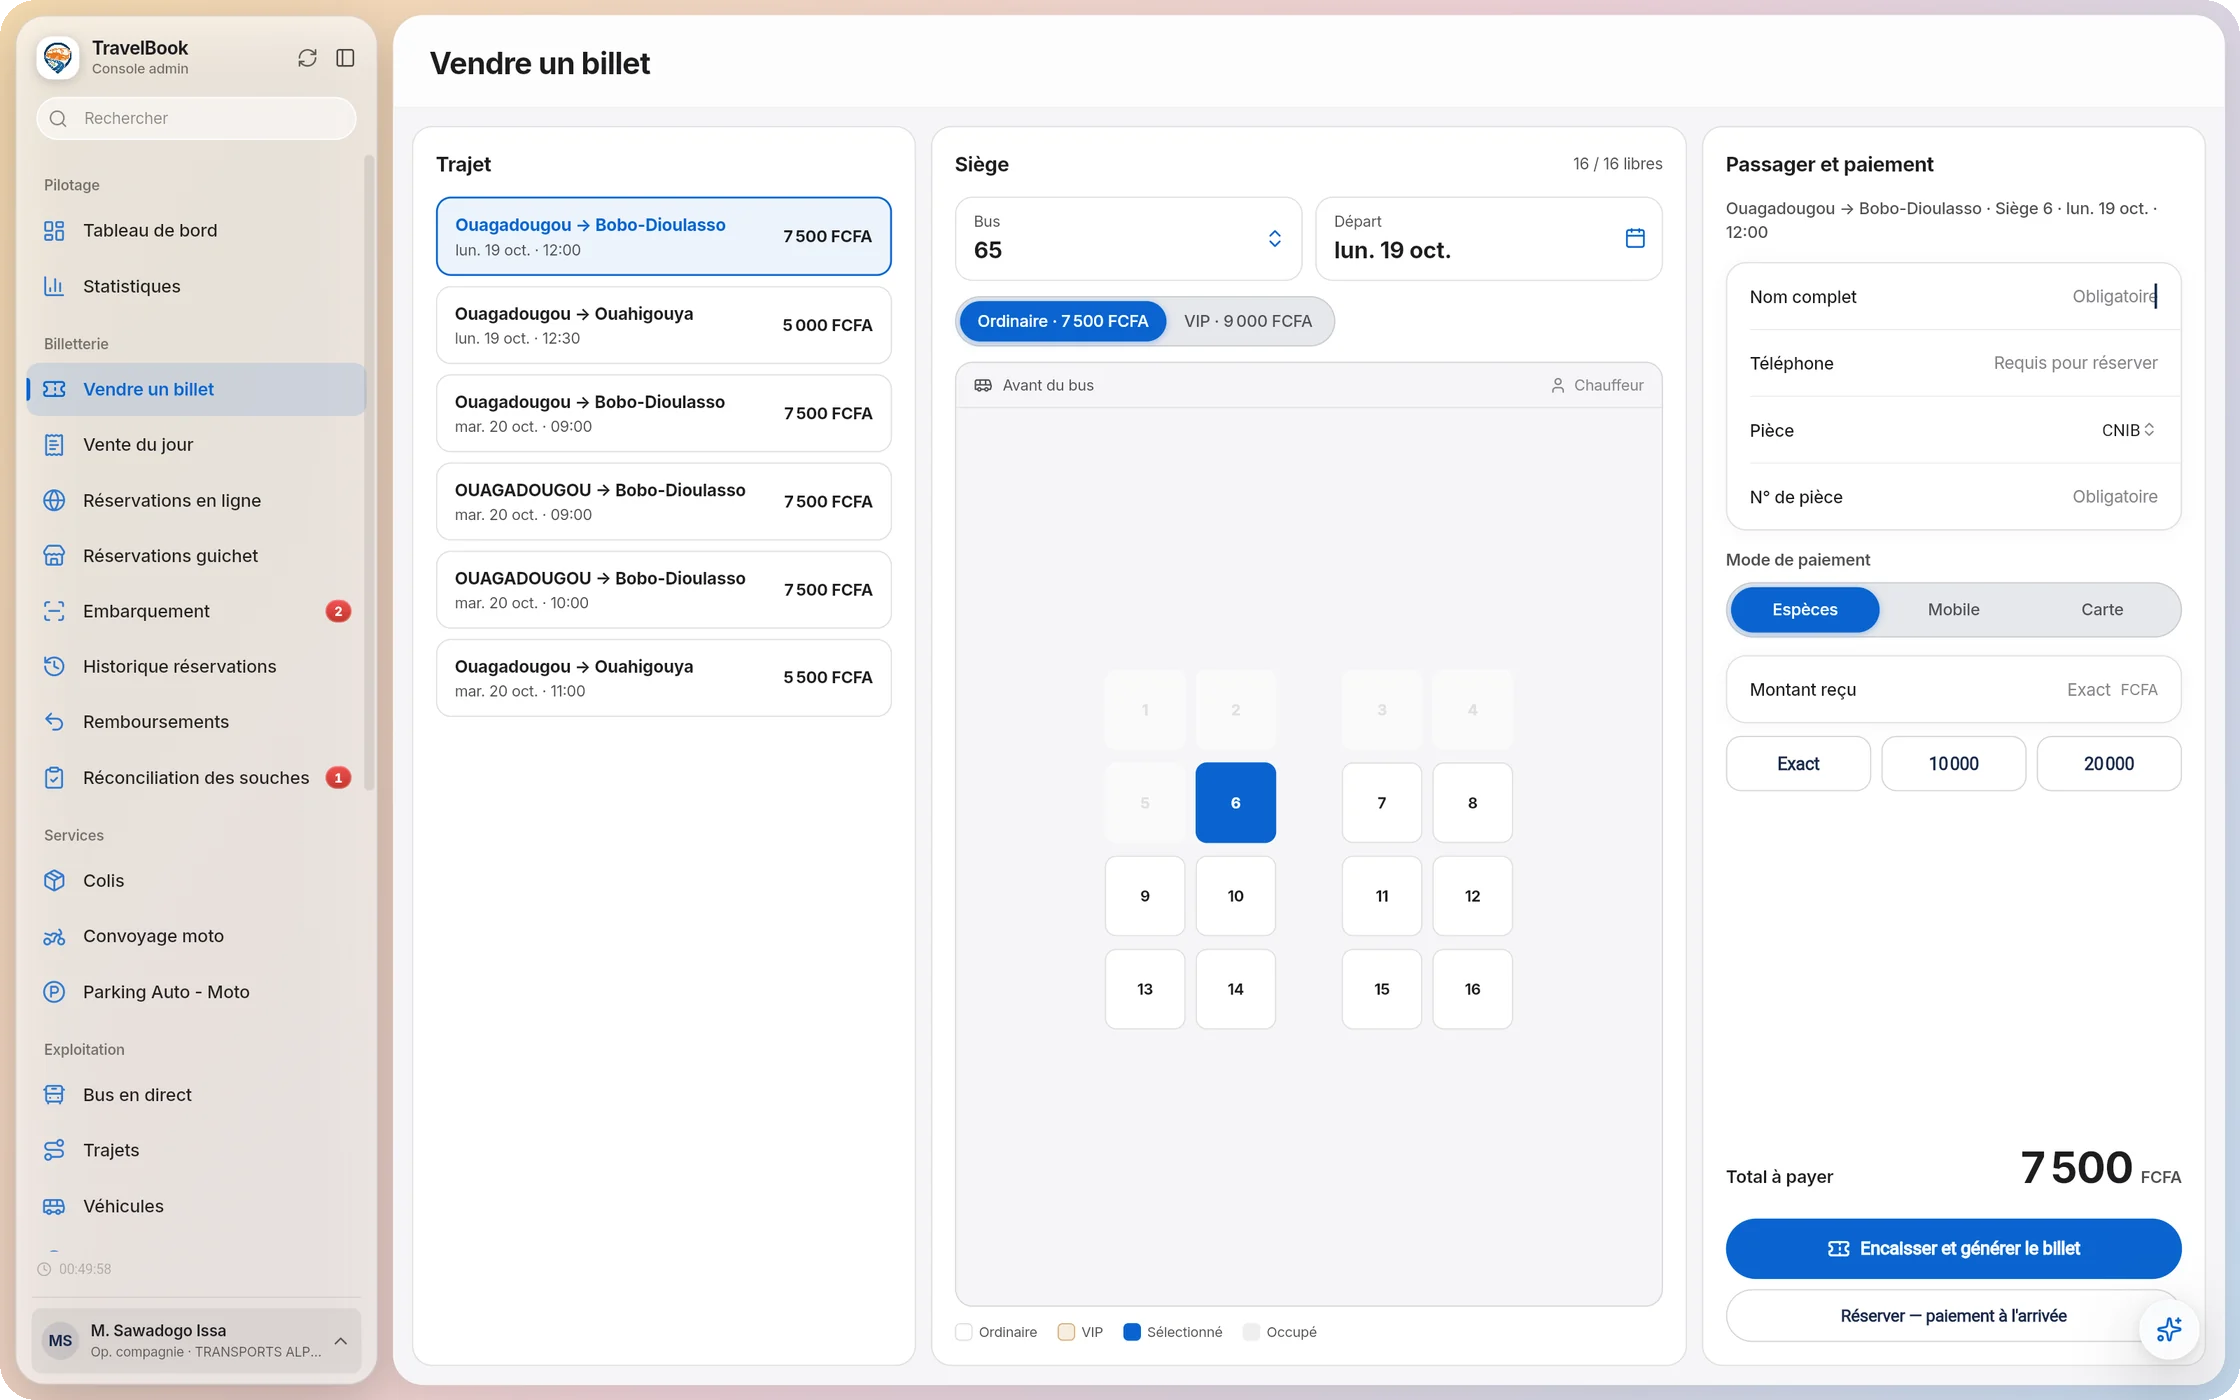
Task: Open the Bus 65 dropdown
Action: [1128, 238]
